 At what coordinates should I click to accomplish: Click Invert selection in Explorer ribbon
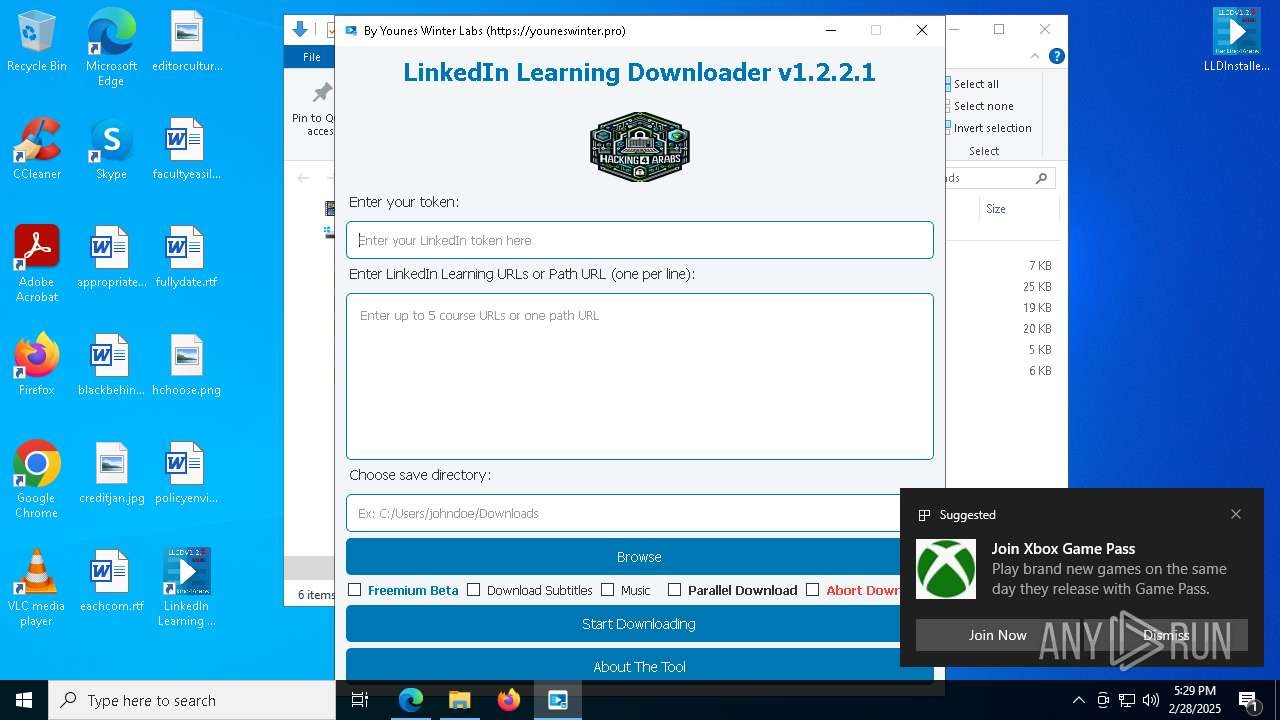coord(992,128)
